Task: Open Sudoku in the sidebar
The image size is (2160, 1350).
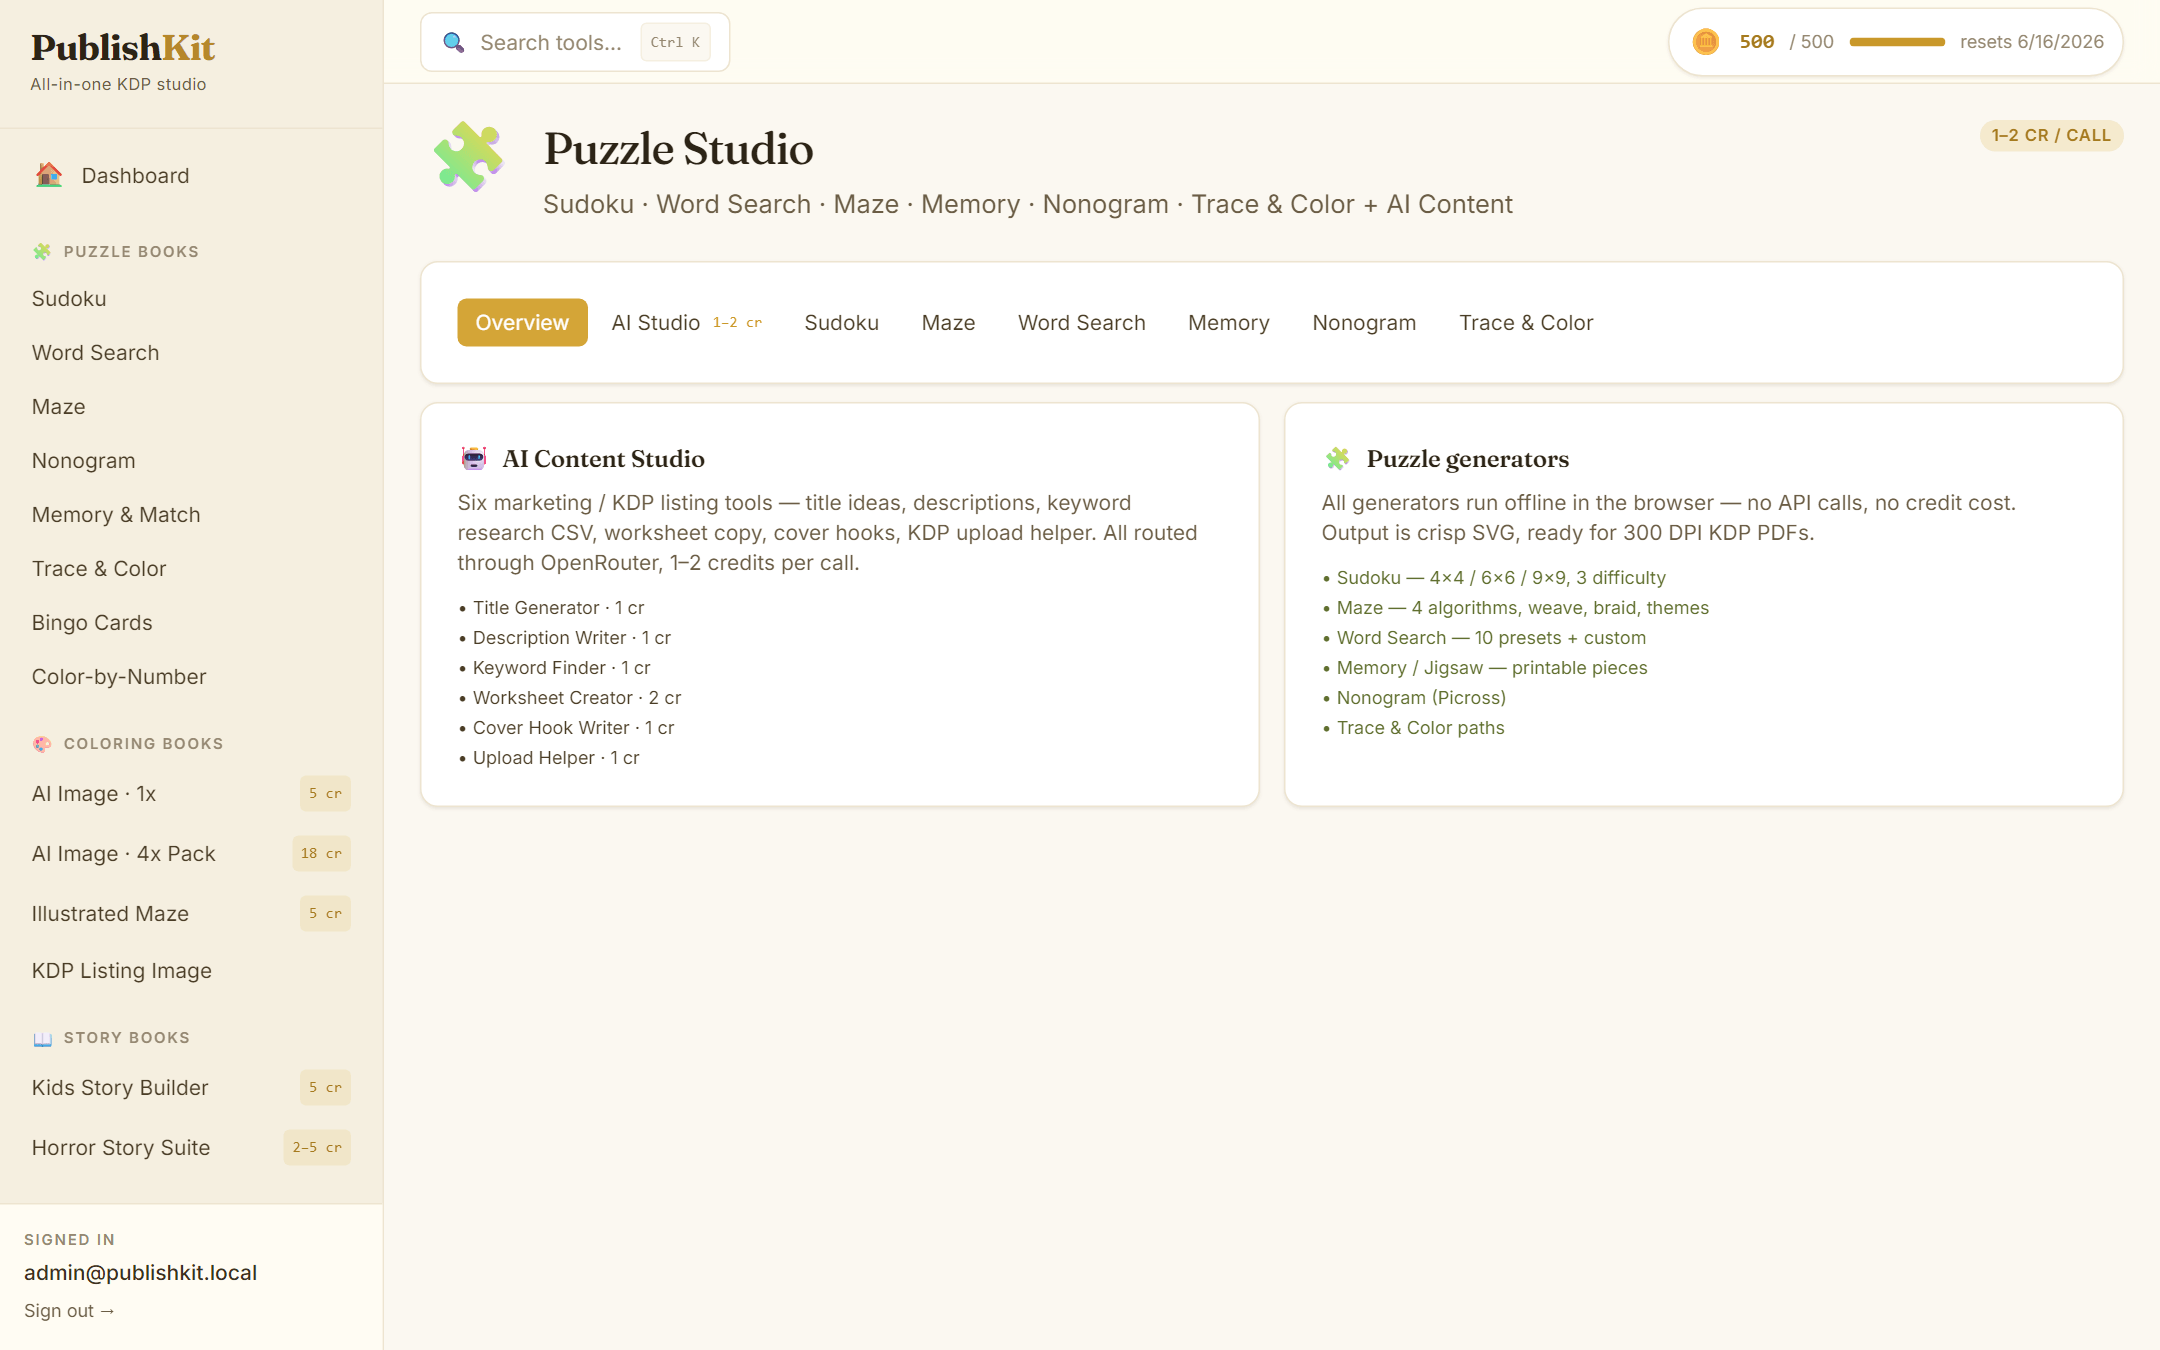Action: tap(191, 298)
